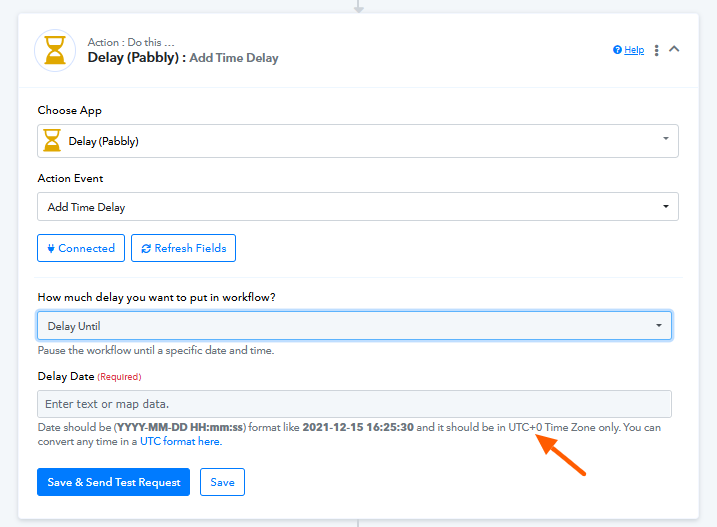Open the three-dot step options menu
The width and height of the screenshot is (717, 527).
point(656,50)
